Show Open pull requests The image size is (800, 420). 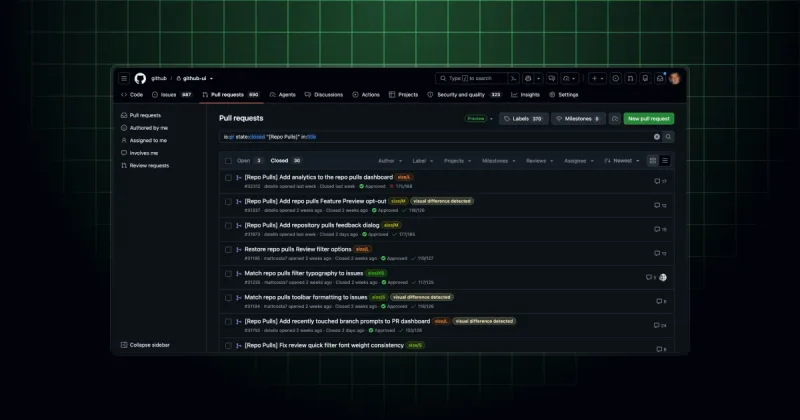pos(249,161)
